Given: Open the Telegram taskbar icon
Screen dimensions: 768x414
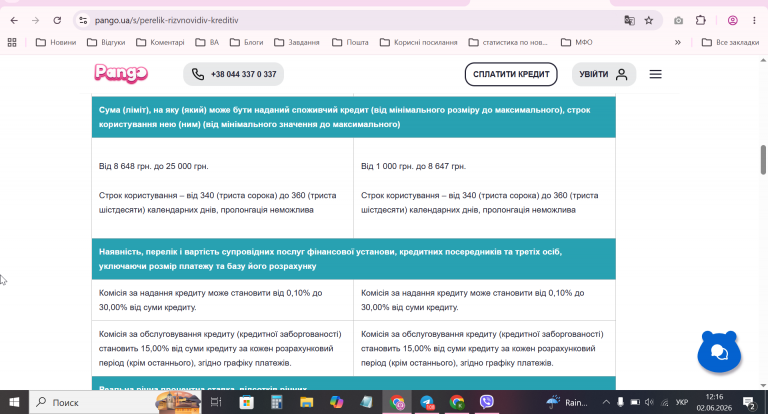Looking at the screenshot, I should tap(427, 402).
